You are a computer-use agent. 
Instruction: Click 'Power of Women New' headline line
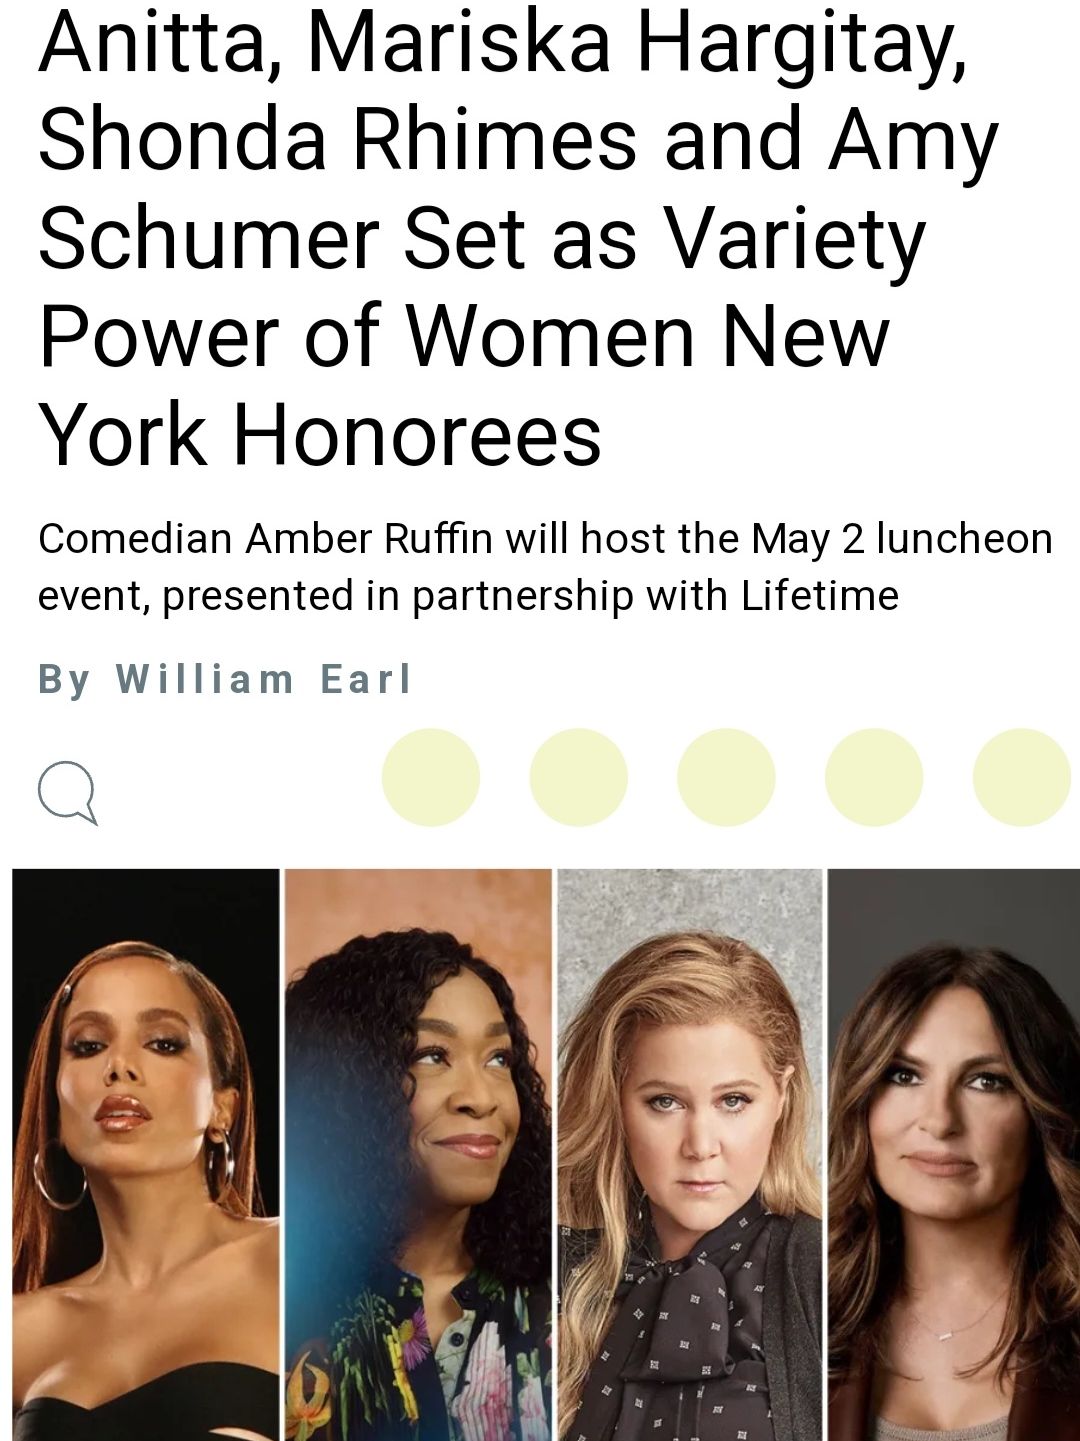point(464,336)
